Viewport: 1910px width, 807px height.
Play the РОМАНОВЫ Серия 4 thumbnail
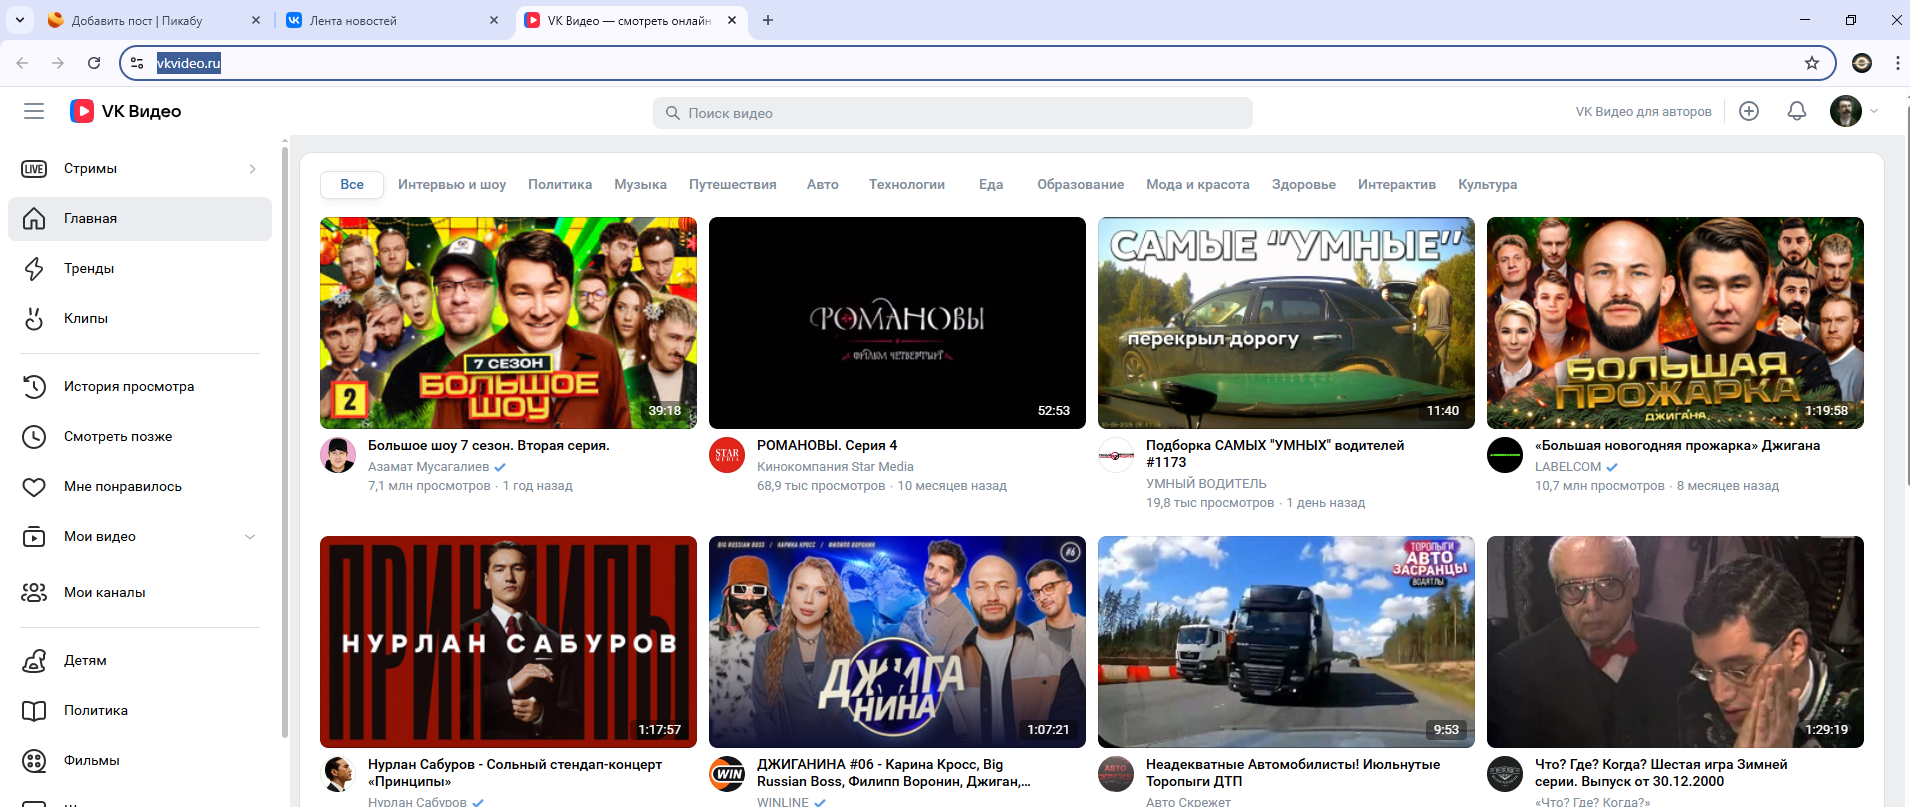point(897,323)
